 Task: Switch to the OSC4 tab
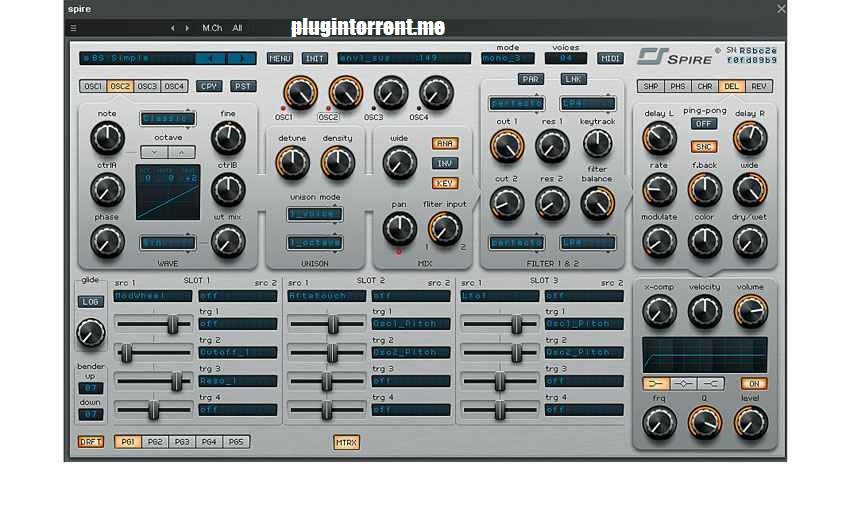[x=174, y=86]
